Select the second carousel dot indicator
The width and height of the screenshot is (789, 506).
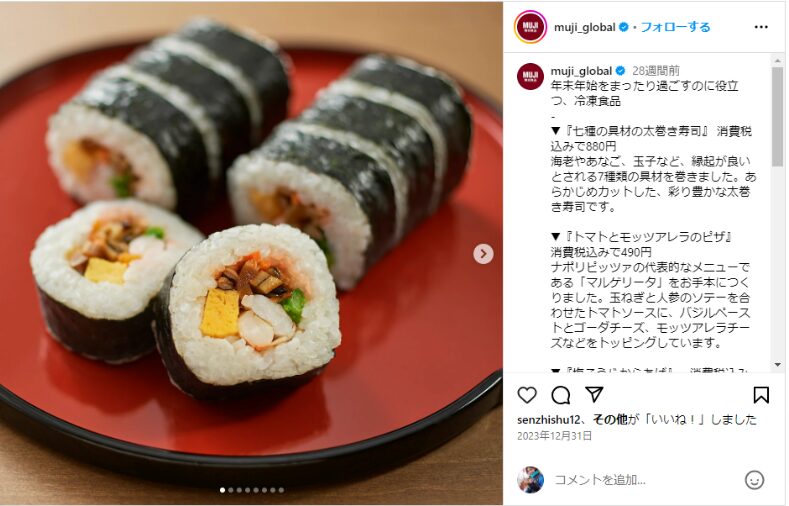click(x=231, y=490)
